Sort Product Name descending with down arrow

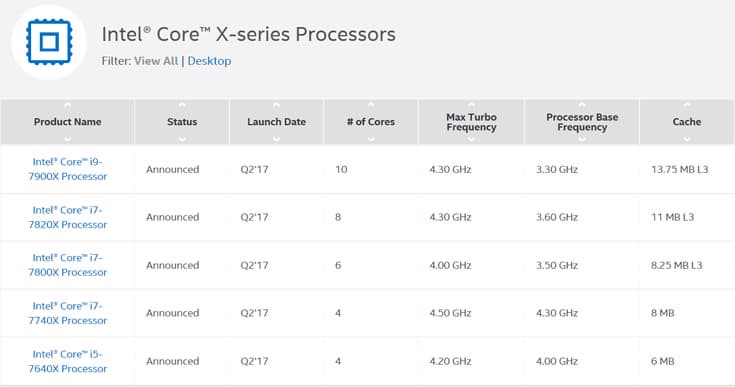68,139
